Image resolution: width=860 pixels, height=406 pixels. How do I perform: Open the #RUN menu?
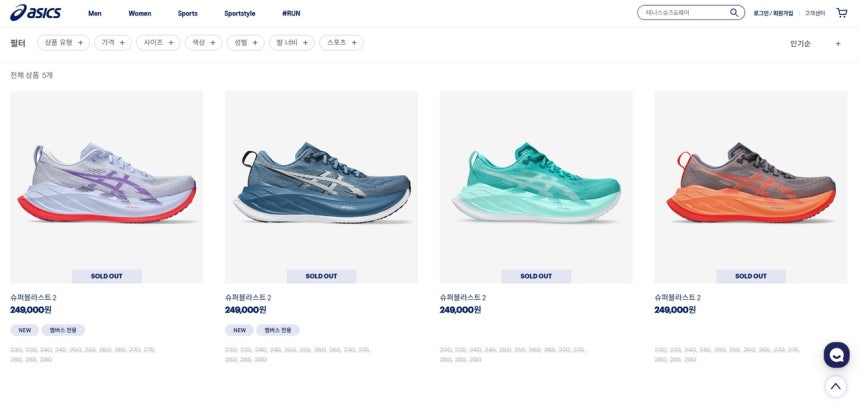[x=291, y=14]
